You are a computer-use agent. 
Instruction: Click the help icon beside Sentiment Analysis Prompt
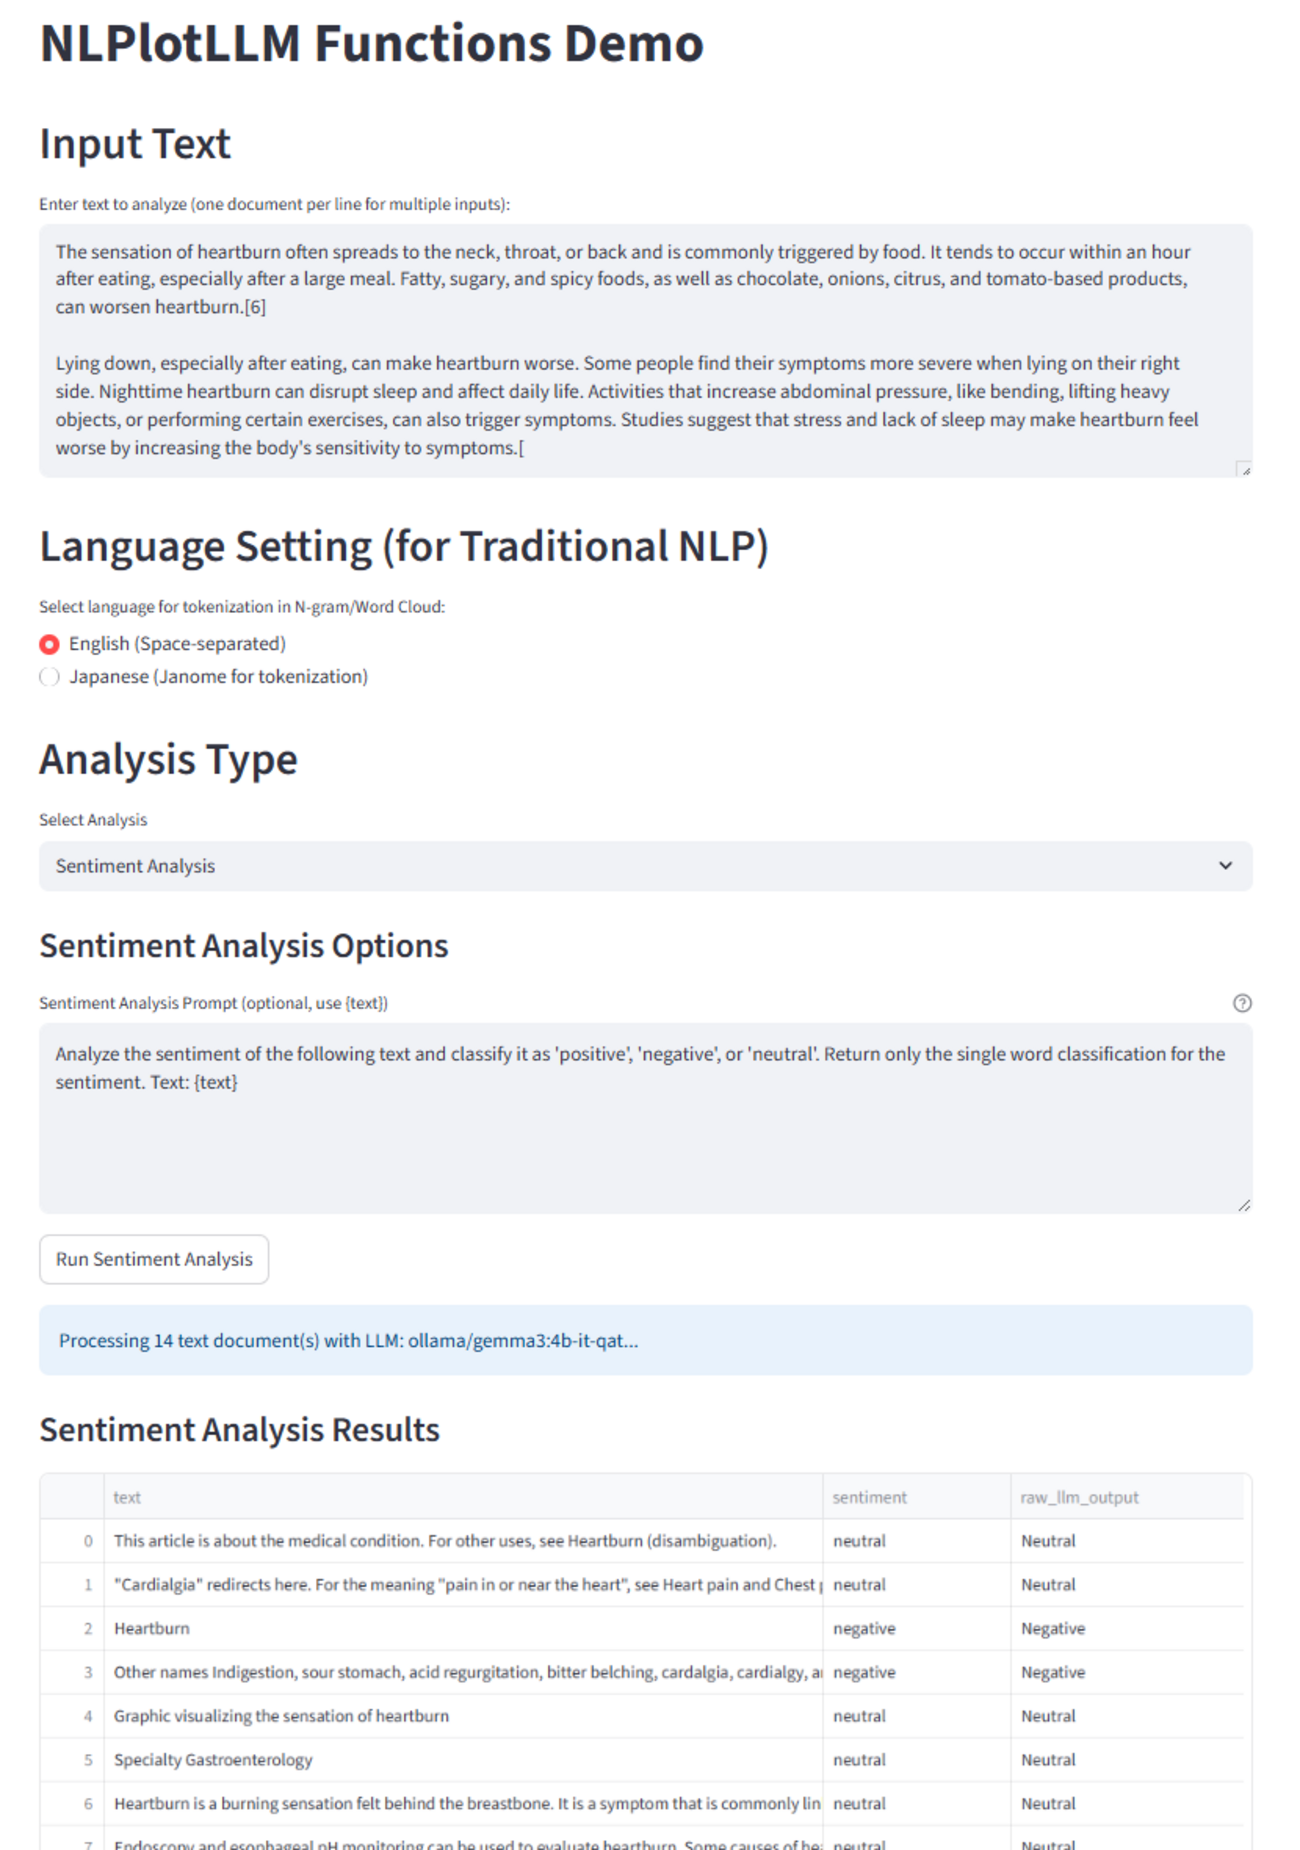point(1242,1003)
